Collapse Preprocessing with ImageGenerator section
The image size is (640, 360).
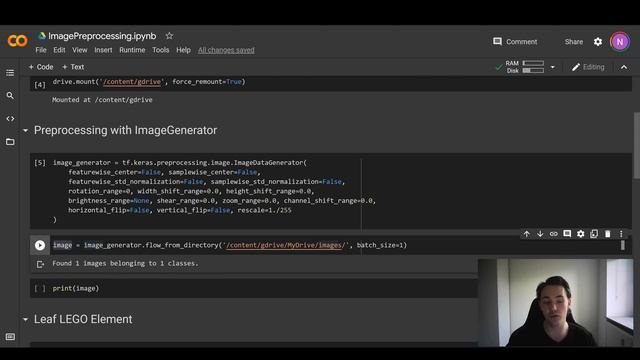pos(25,131)
